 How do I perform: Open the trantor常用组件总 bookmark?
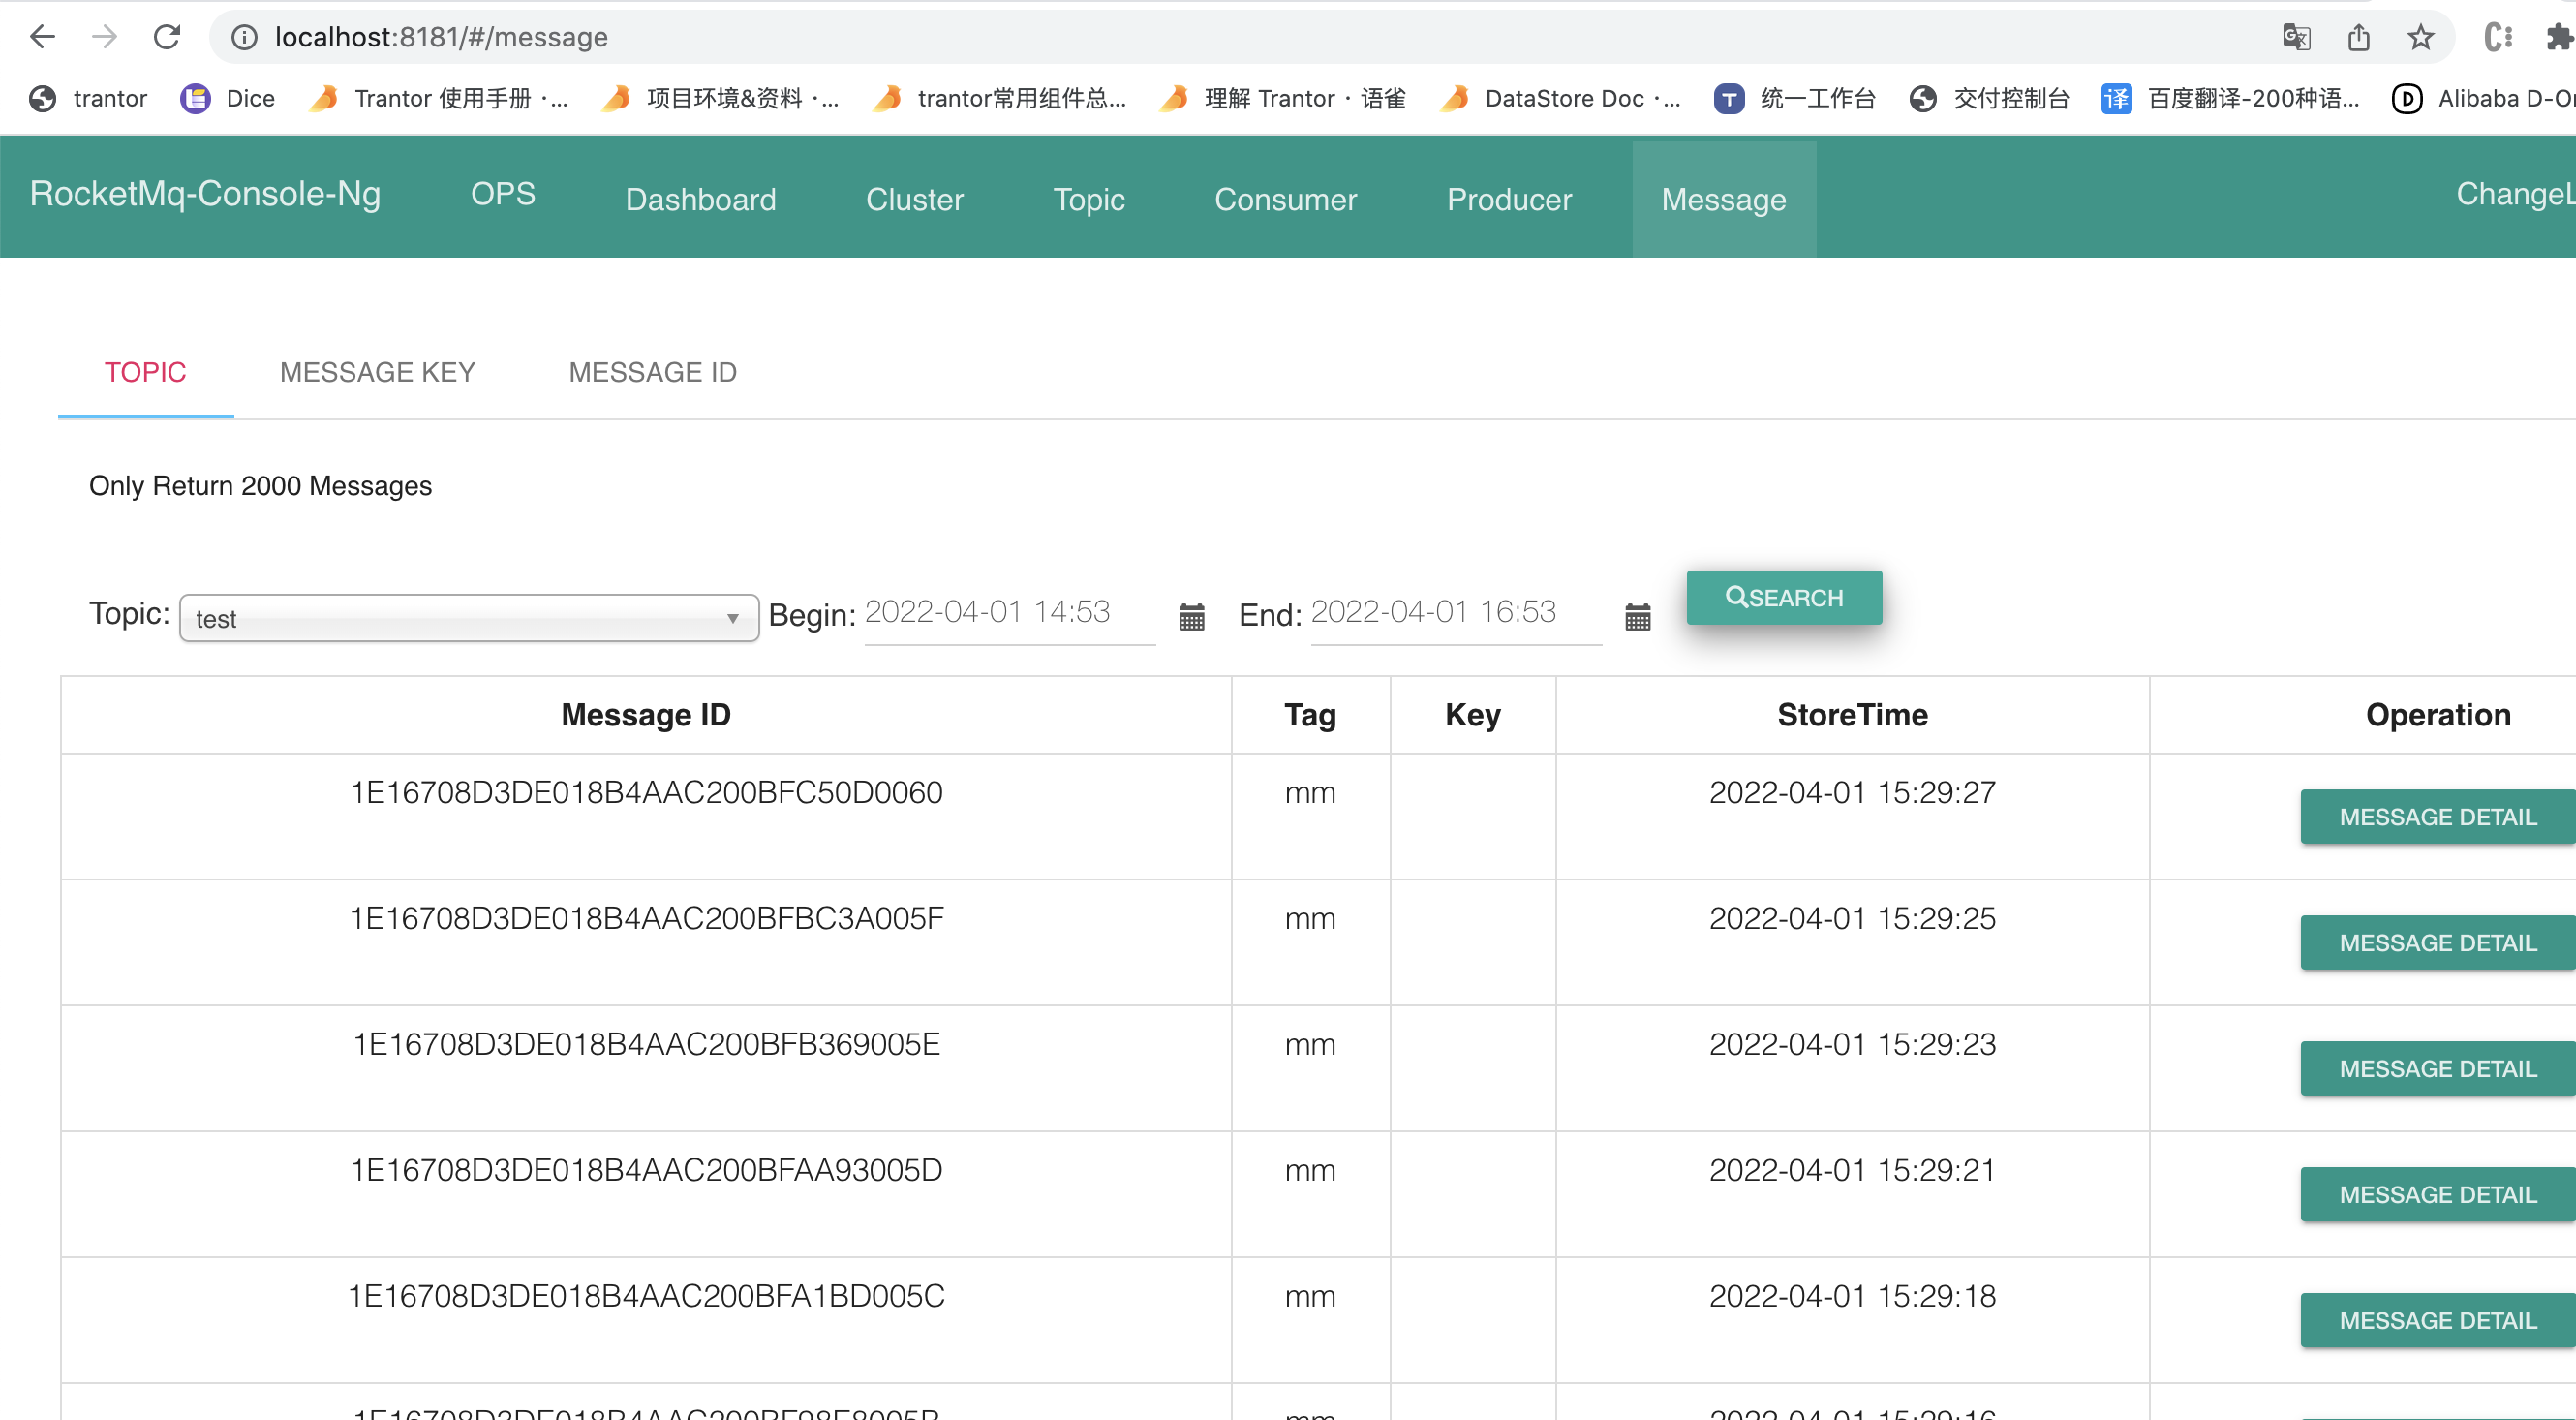999,98
